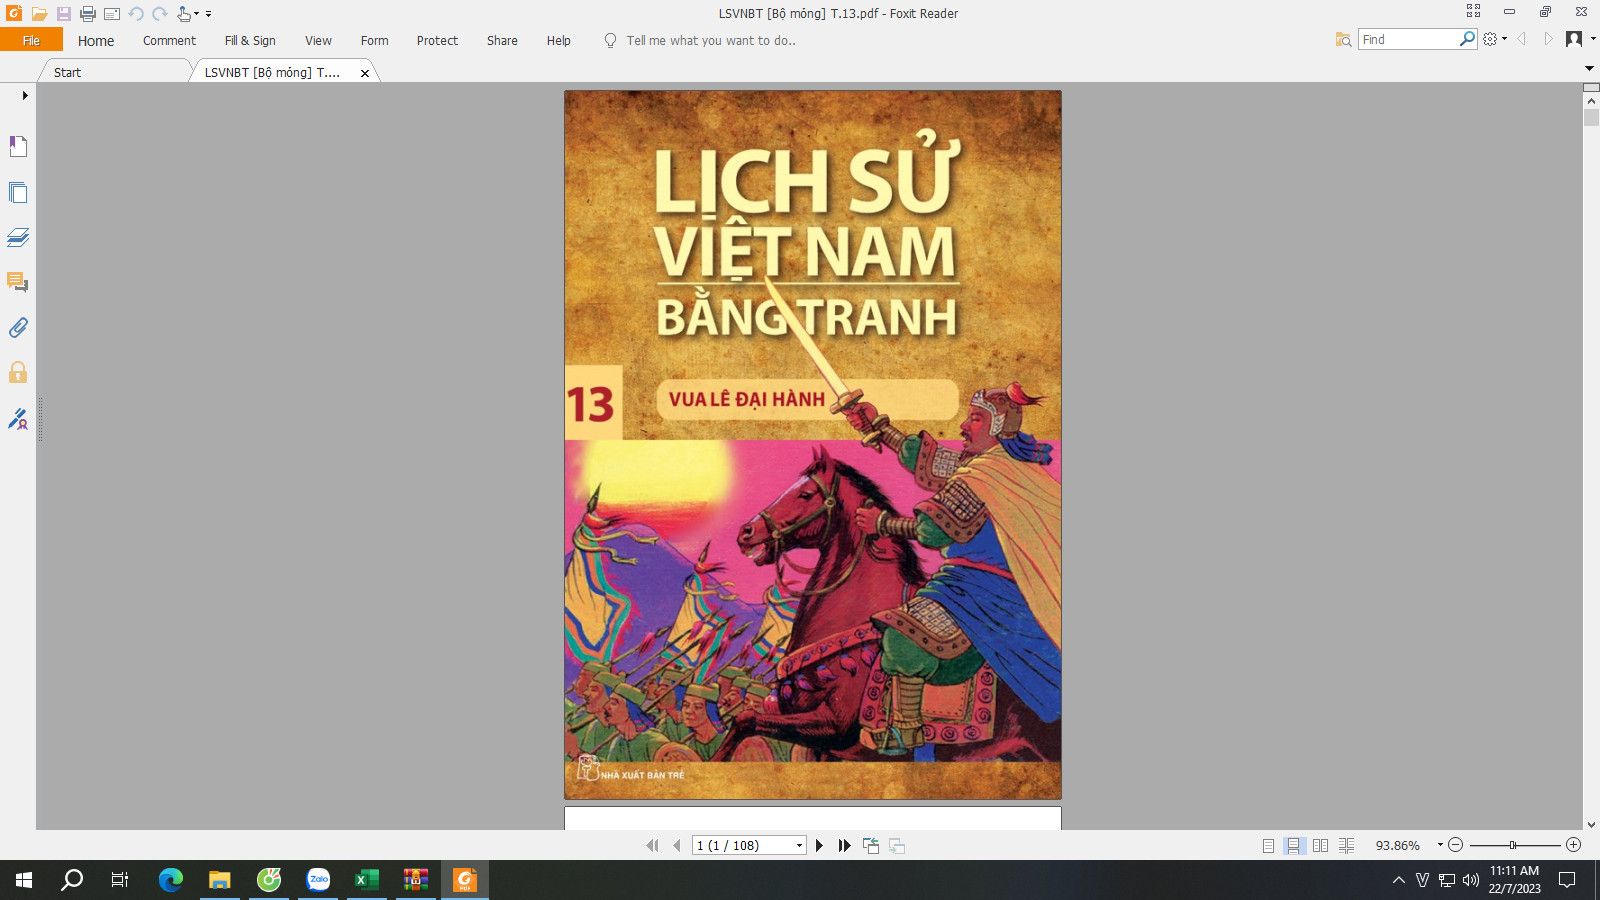1600x900 pixels.
Task: Switch to the Home ribbon tab
Action: tap(96, 41)
